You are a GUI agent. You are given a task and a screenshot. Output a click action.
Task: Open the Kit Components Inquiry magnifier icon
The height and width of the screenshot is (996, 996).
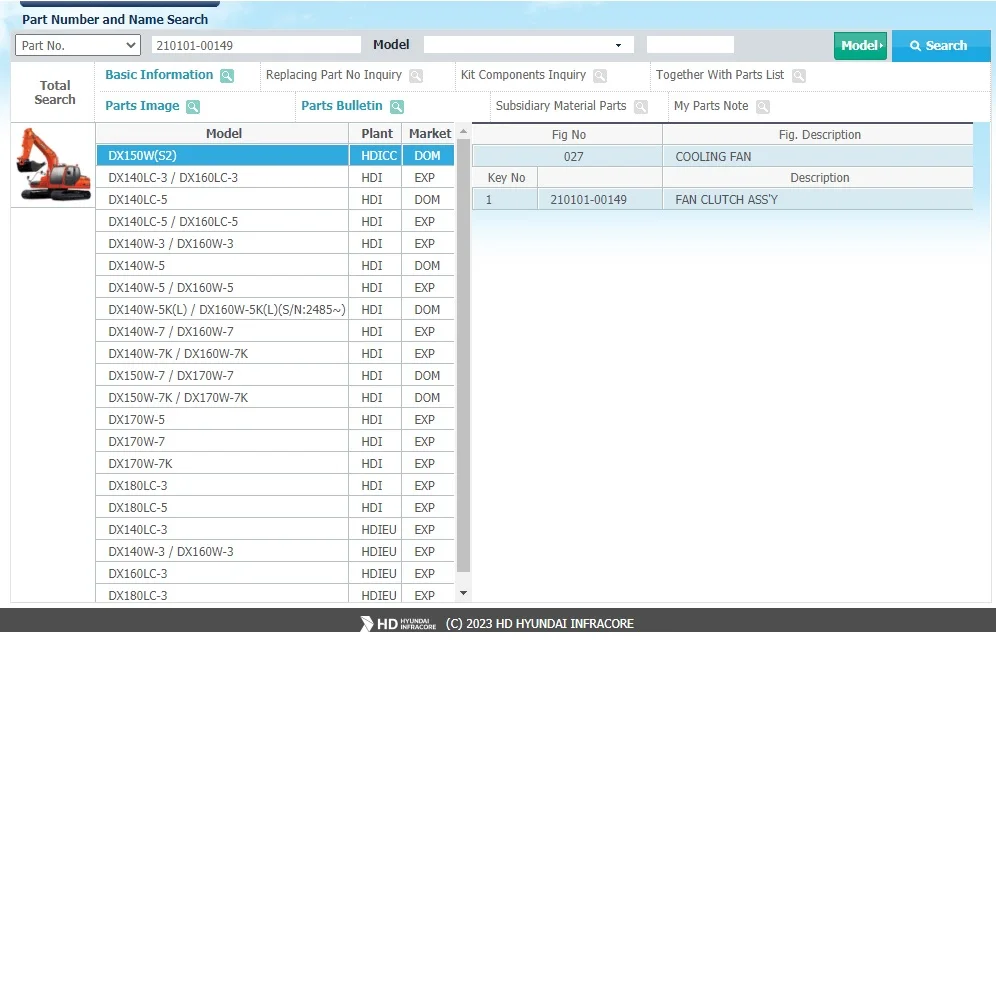[x=600, y=76]
